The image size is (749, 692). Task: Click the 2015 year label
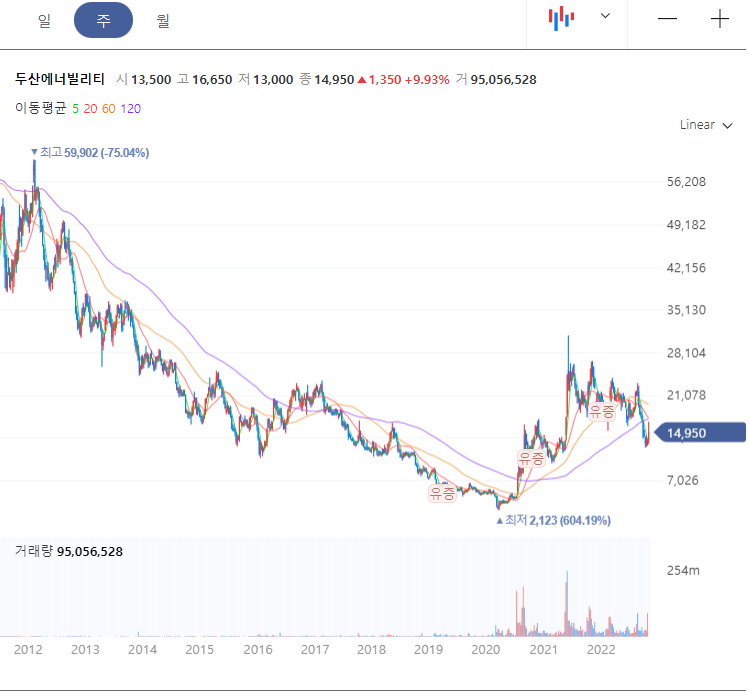click(199, 649)
